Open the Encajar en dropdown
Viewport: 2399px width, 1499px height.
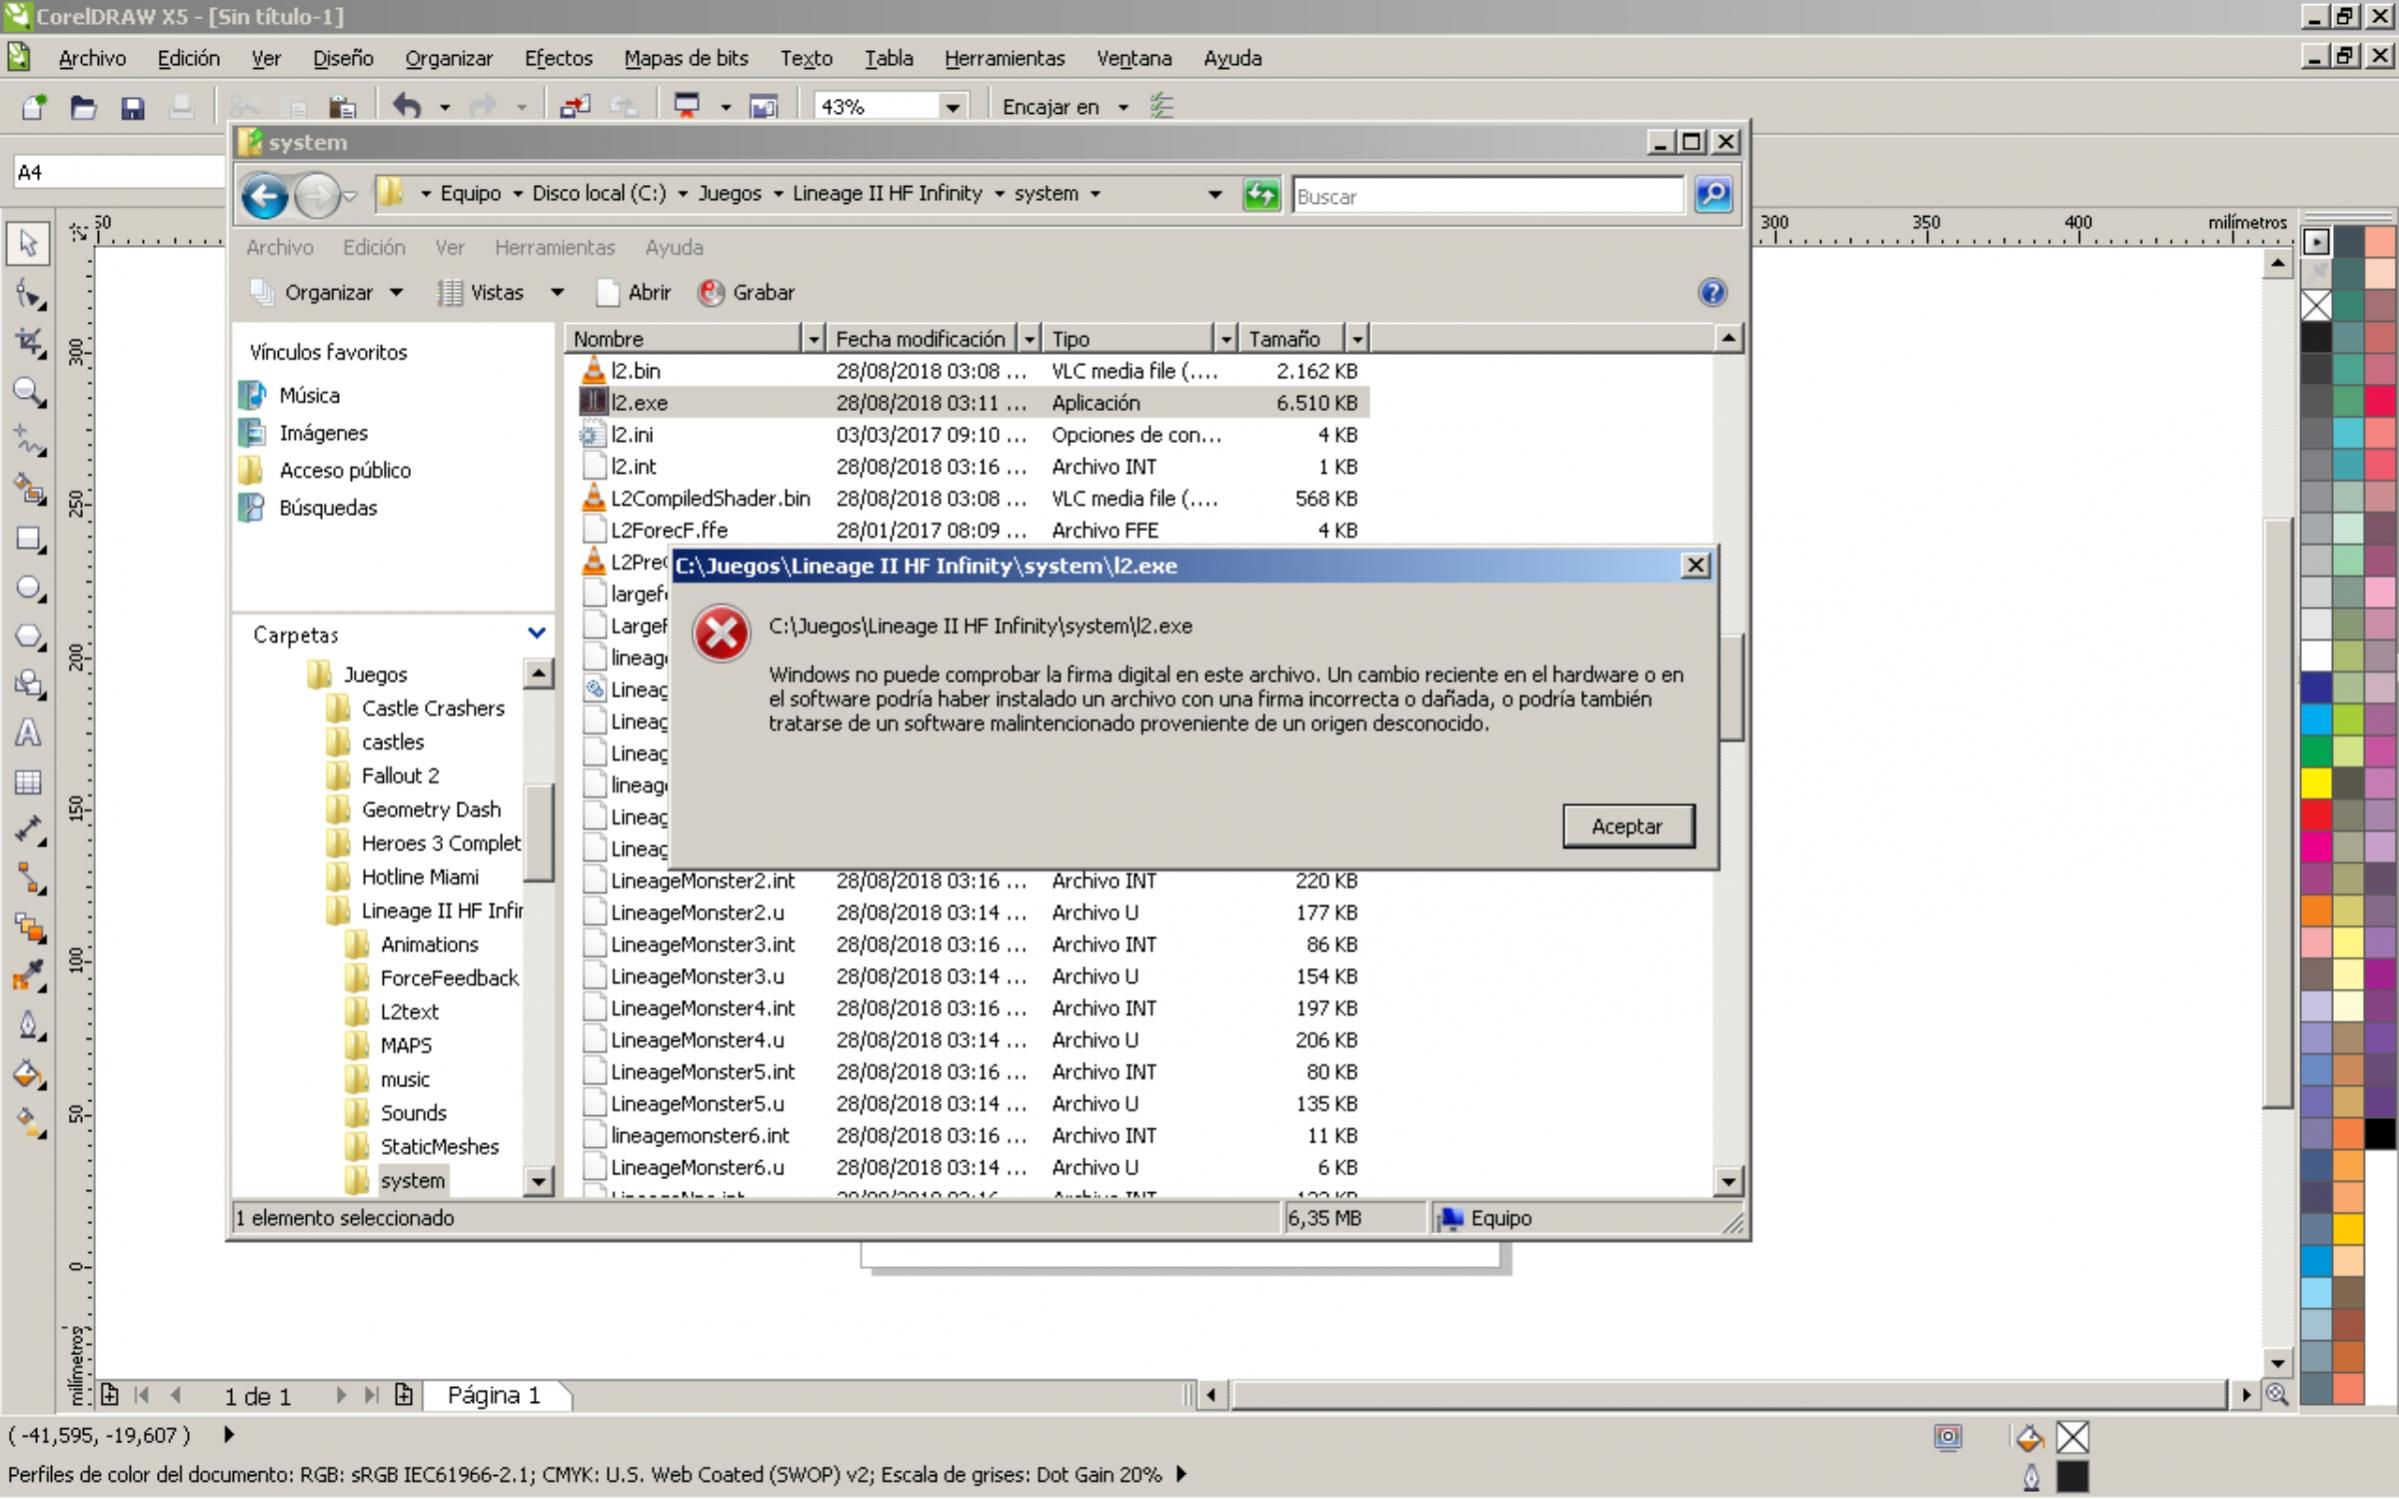1123,106
